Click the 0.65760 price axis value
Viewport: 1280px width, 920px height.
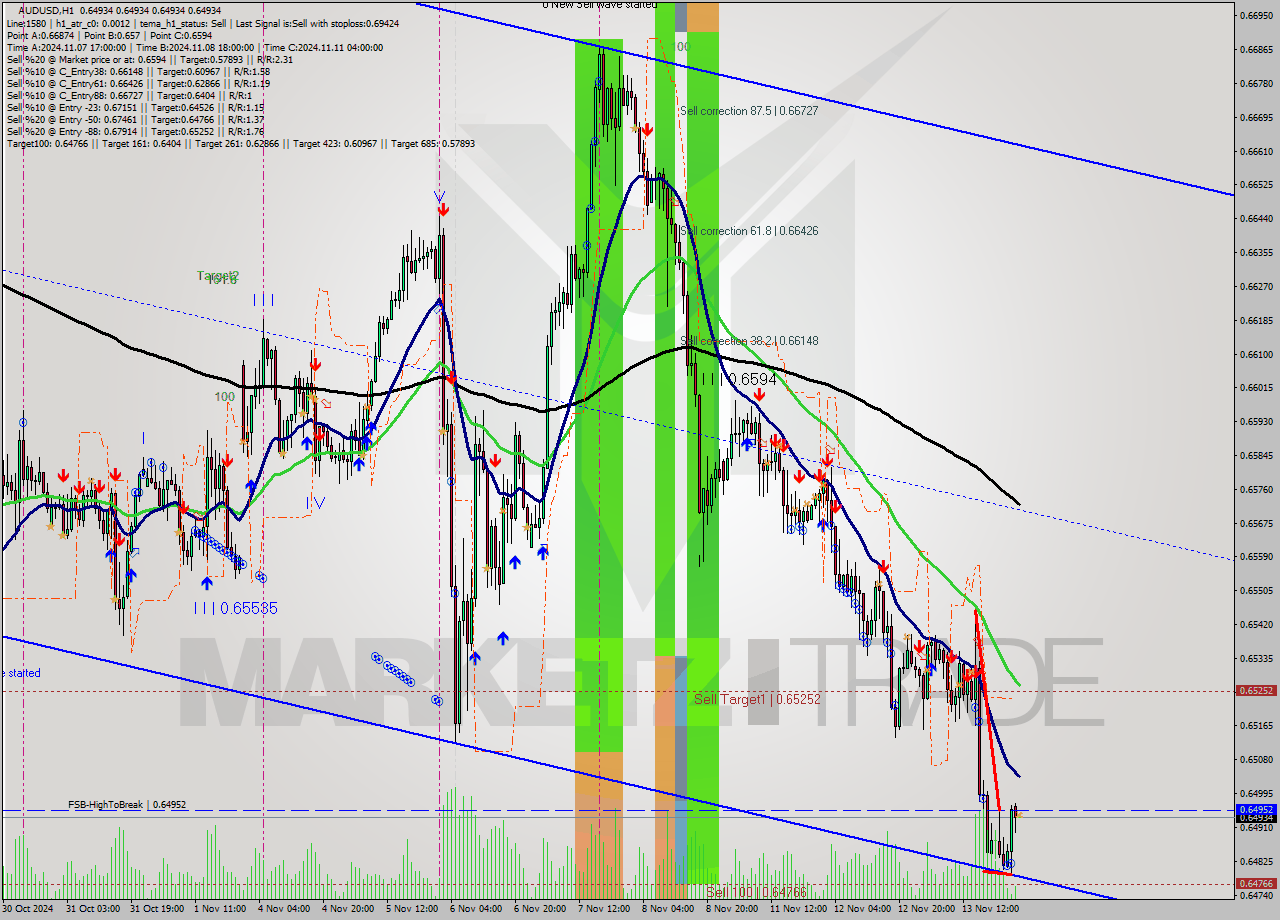click(1255, 490)
